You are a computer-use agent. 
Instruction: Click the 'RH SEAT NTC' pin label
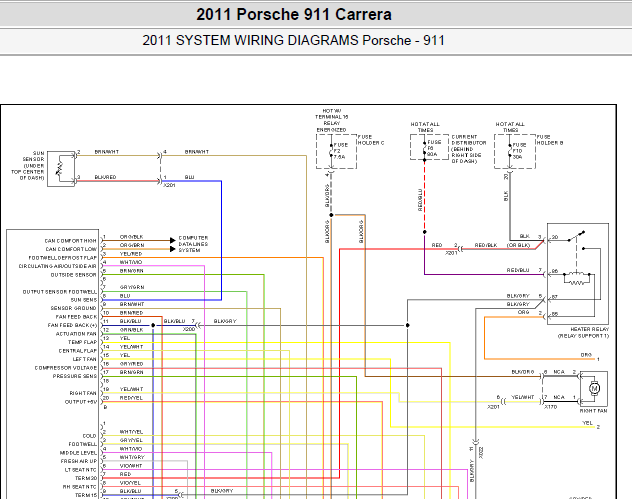(x=79, y=487)
